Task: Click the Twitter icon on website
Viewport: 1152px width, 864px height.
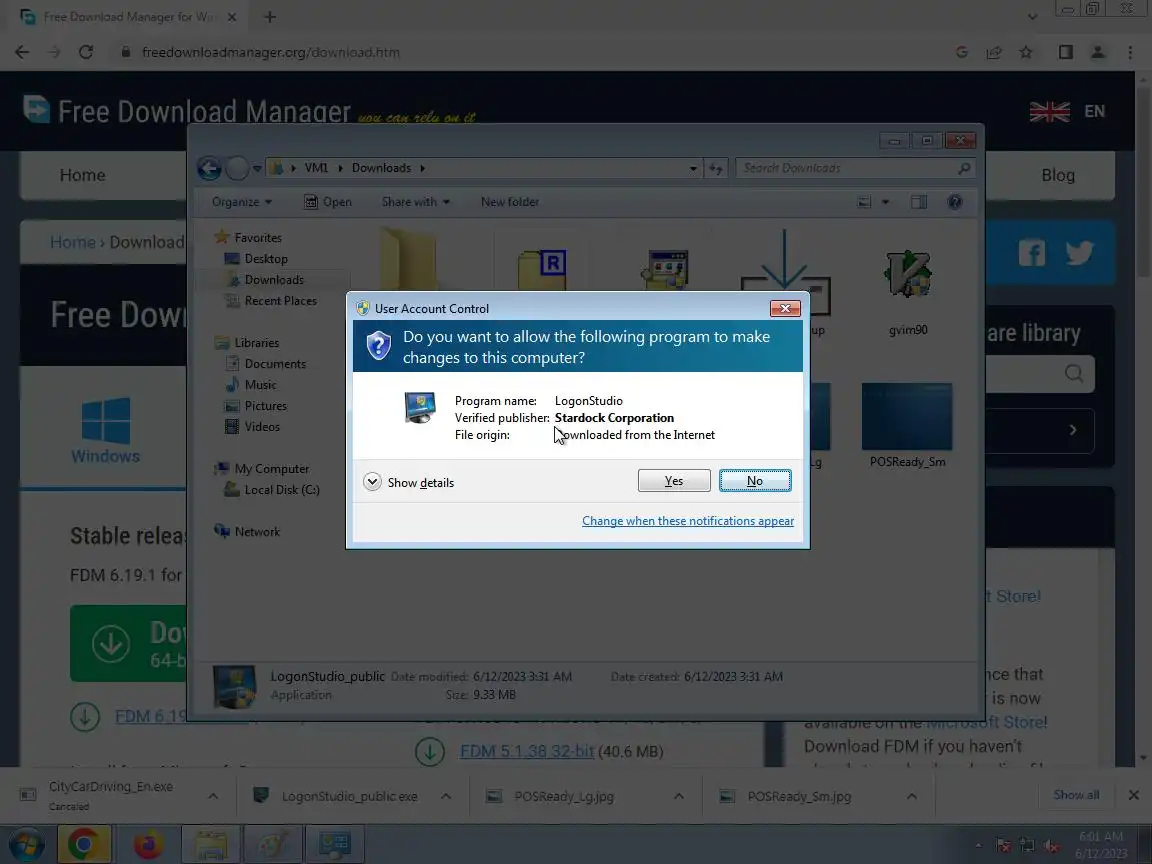Action: 1079,253
